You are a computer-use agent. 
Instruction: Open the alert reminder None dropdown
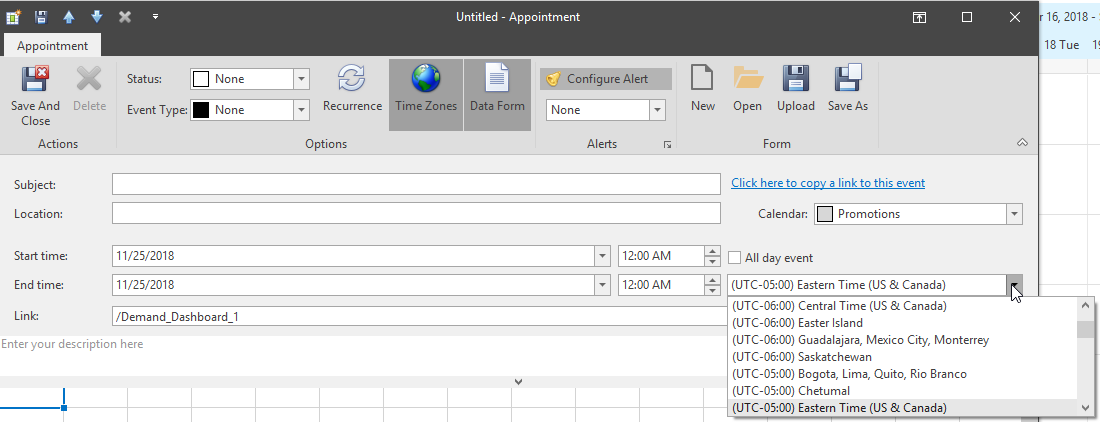pos(657,110)
